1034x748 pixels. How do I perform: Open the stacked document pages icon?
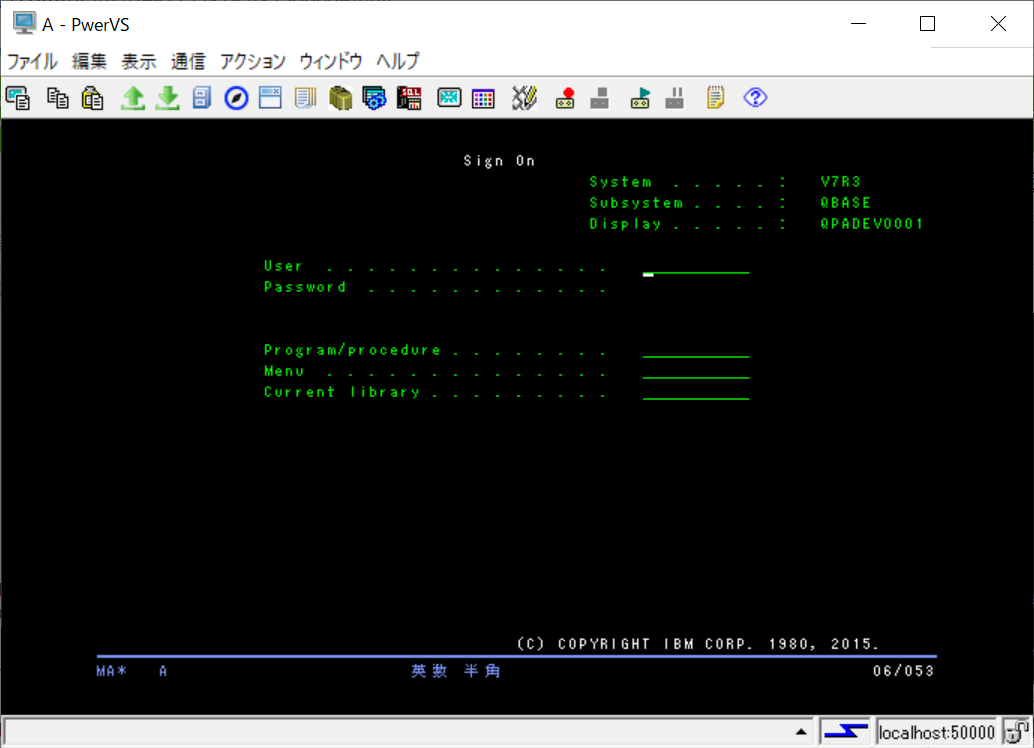pos(305,98)
